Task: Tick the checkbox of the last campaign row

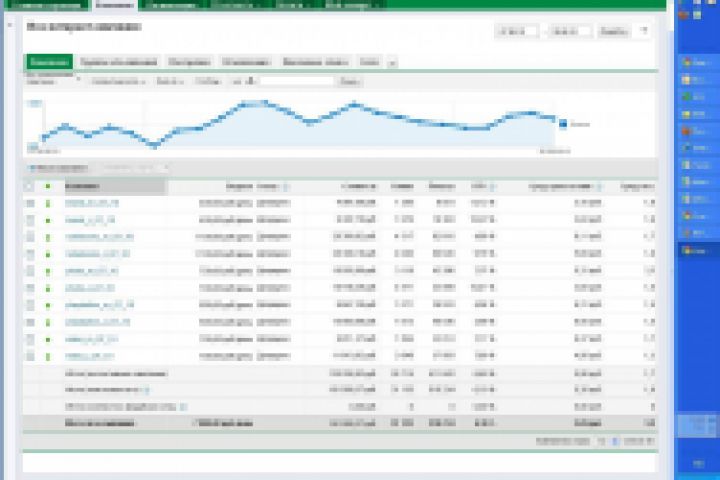Action: pos(30,356)
